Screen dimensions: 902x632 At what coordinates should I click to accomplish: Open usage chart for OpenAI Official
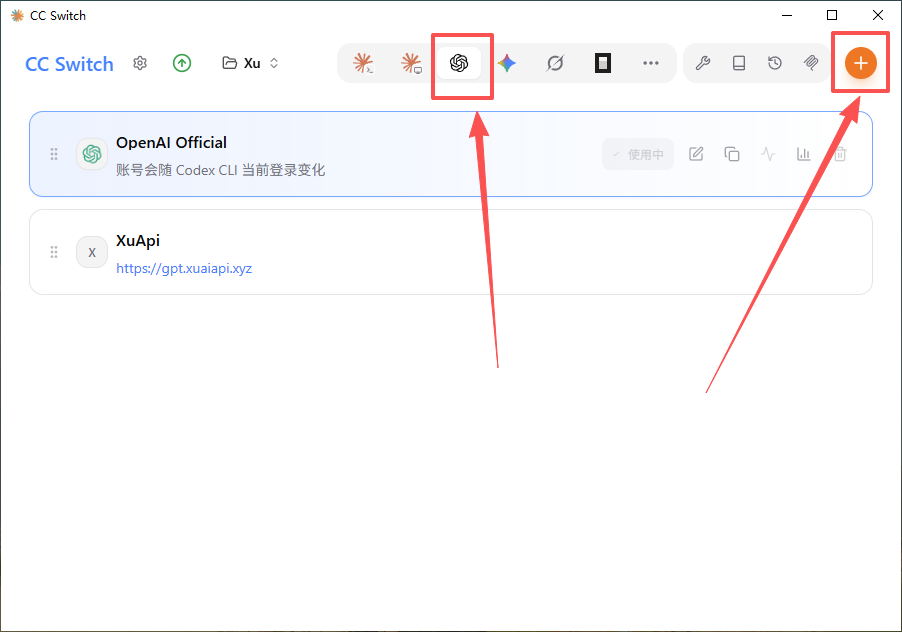(x=804, y=154)
